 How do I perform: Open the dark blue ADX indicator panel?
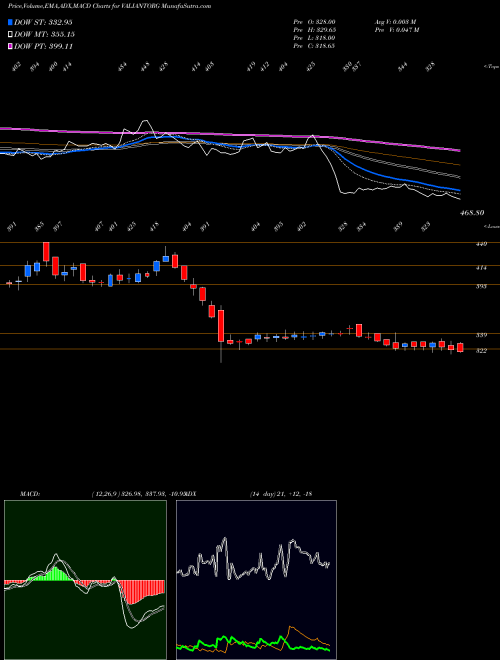256,580
